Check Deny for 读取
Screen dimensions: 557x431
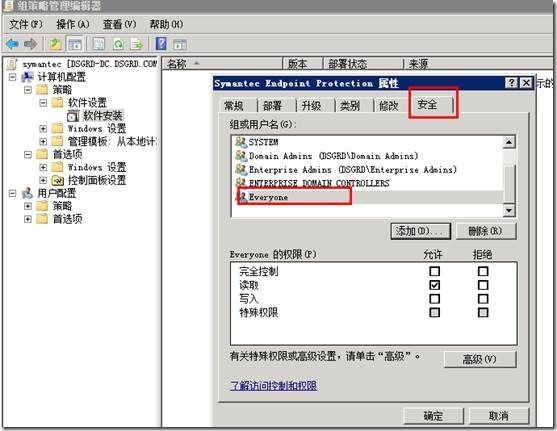pos(483,285)
